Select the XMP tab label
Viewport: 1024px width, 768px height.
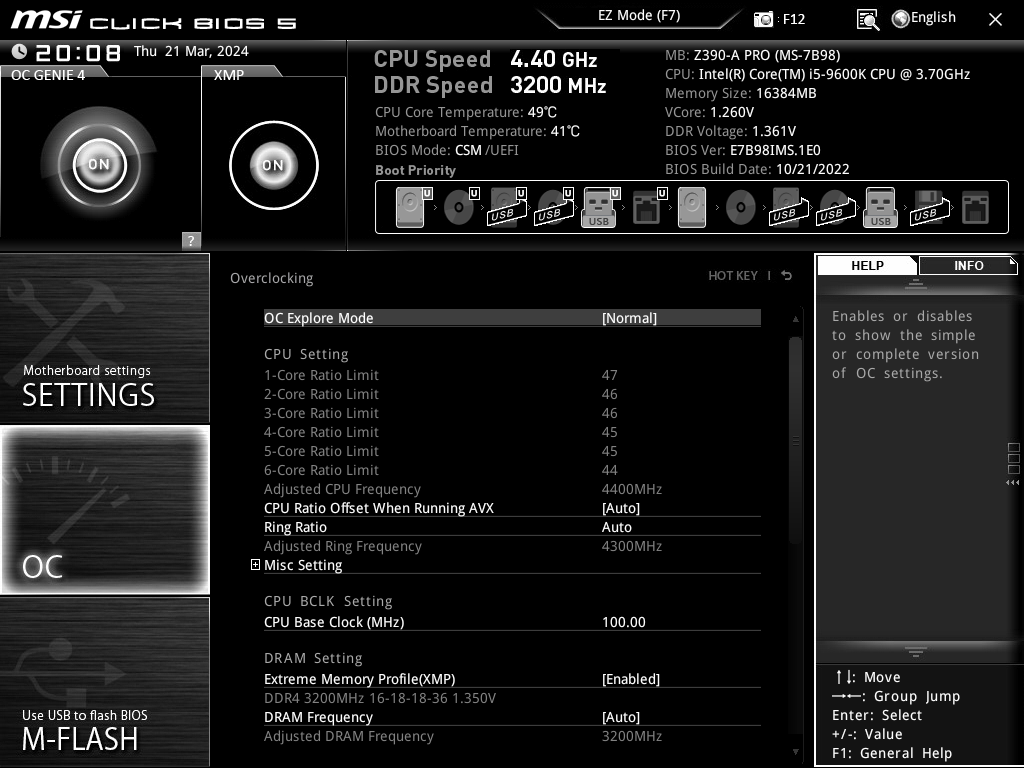coord(229,74)
